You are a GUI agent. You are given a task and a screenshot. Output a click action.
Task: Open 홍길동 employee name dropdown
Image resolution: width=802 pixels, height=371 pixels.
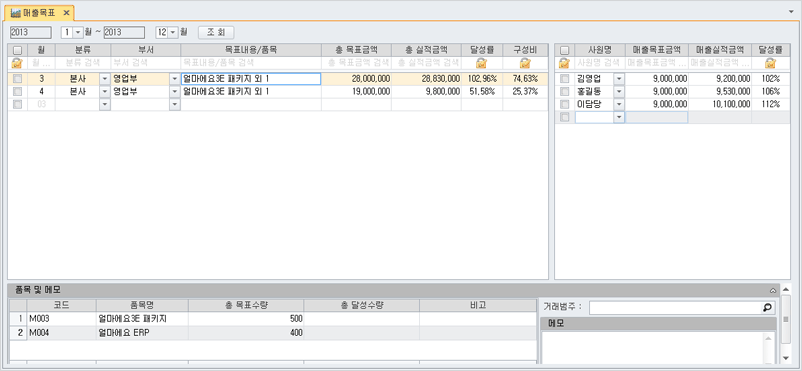coord(619,92)
